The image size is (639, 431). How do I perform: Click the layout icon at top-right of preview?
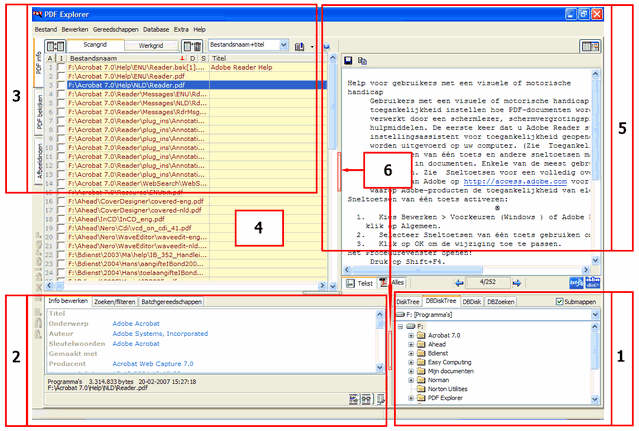590,46
